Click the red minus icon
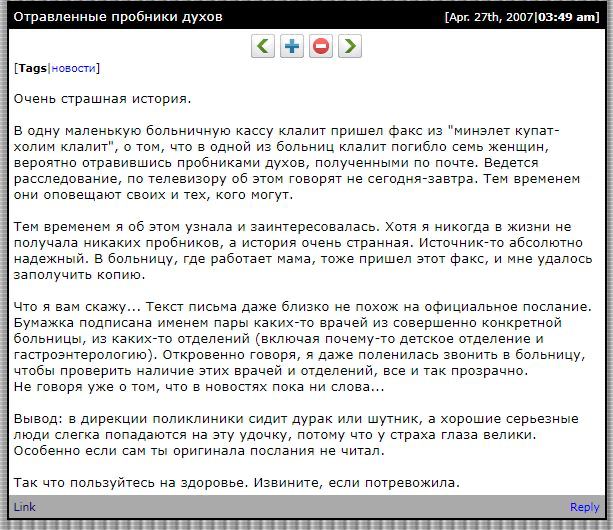This screenshot has height=530, width=613. 321,46
